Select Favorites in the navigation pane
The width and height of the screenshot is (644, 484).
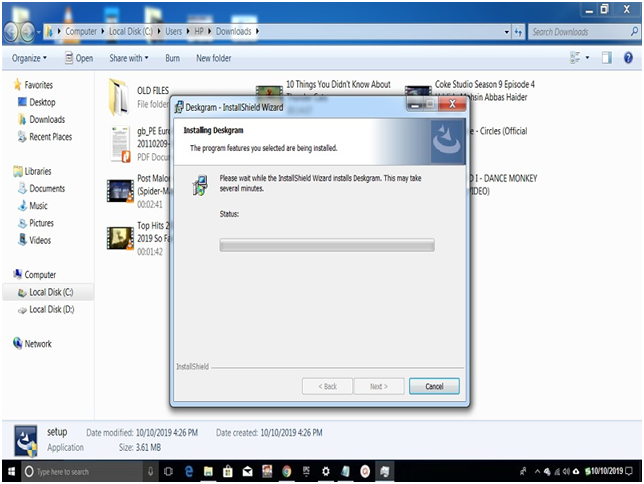pos(39,85)
